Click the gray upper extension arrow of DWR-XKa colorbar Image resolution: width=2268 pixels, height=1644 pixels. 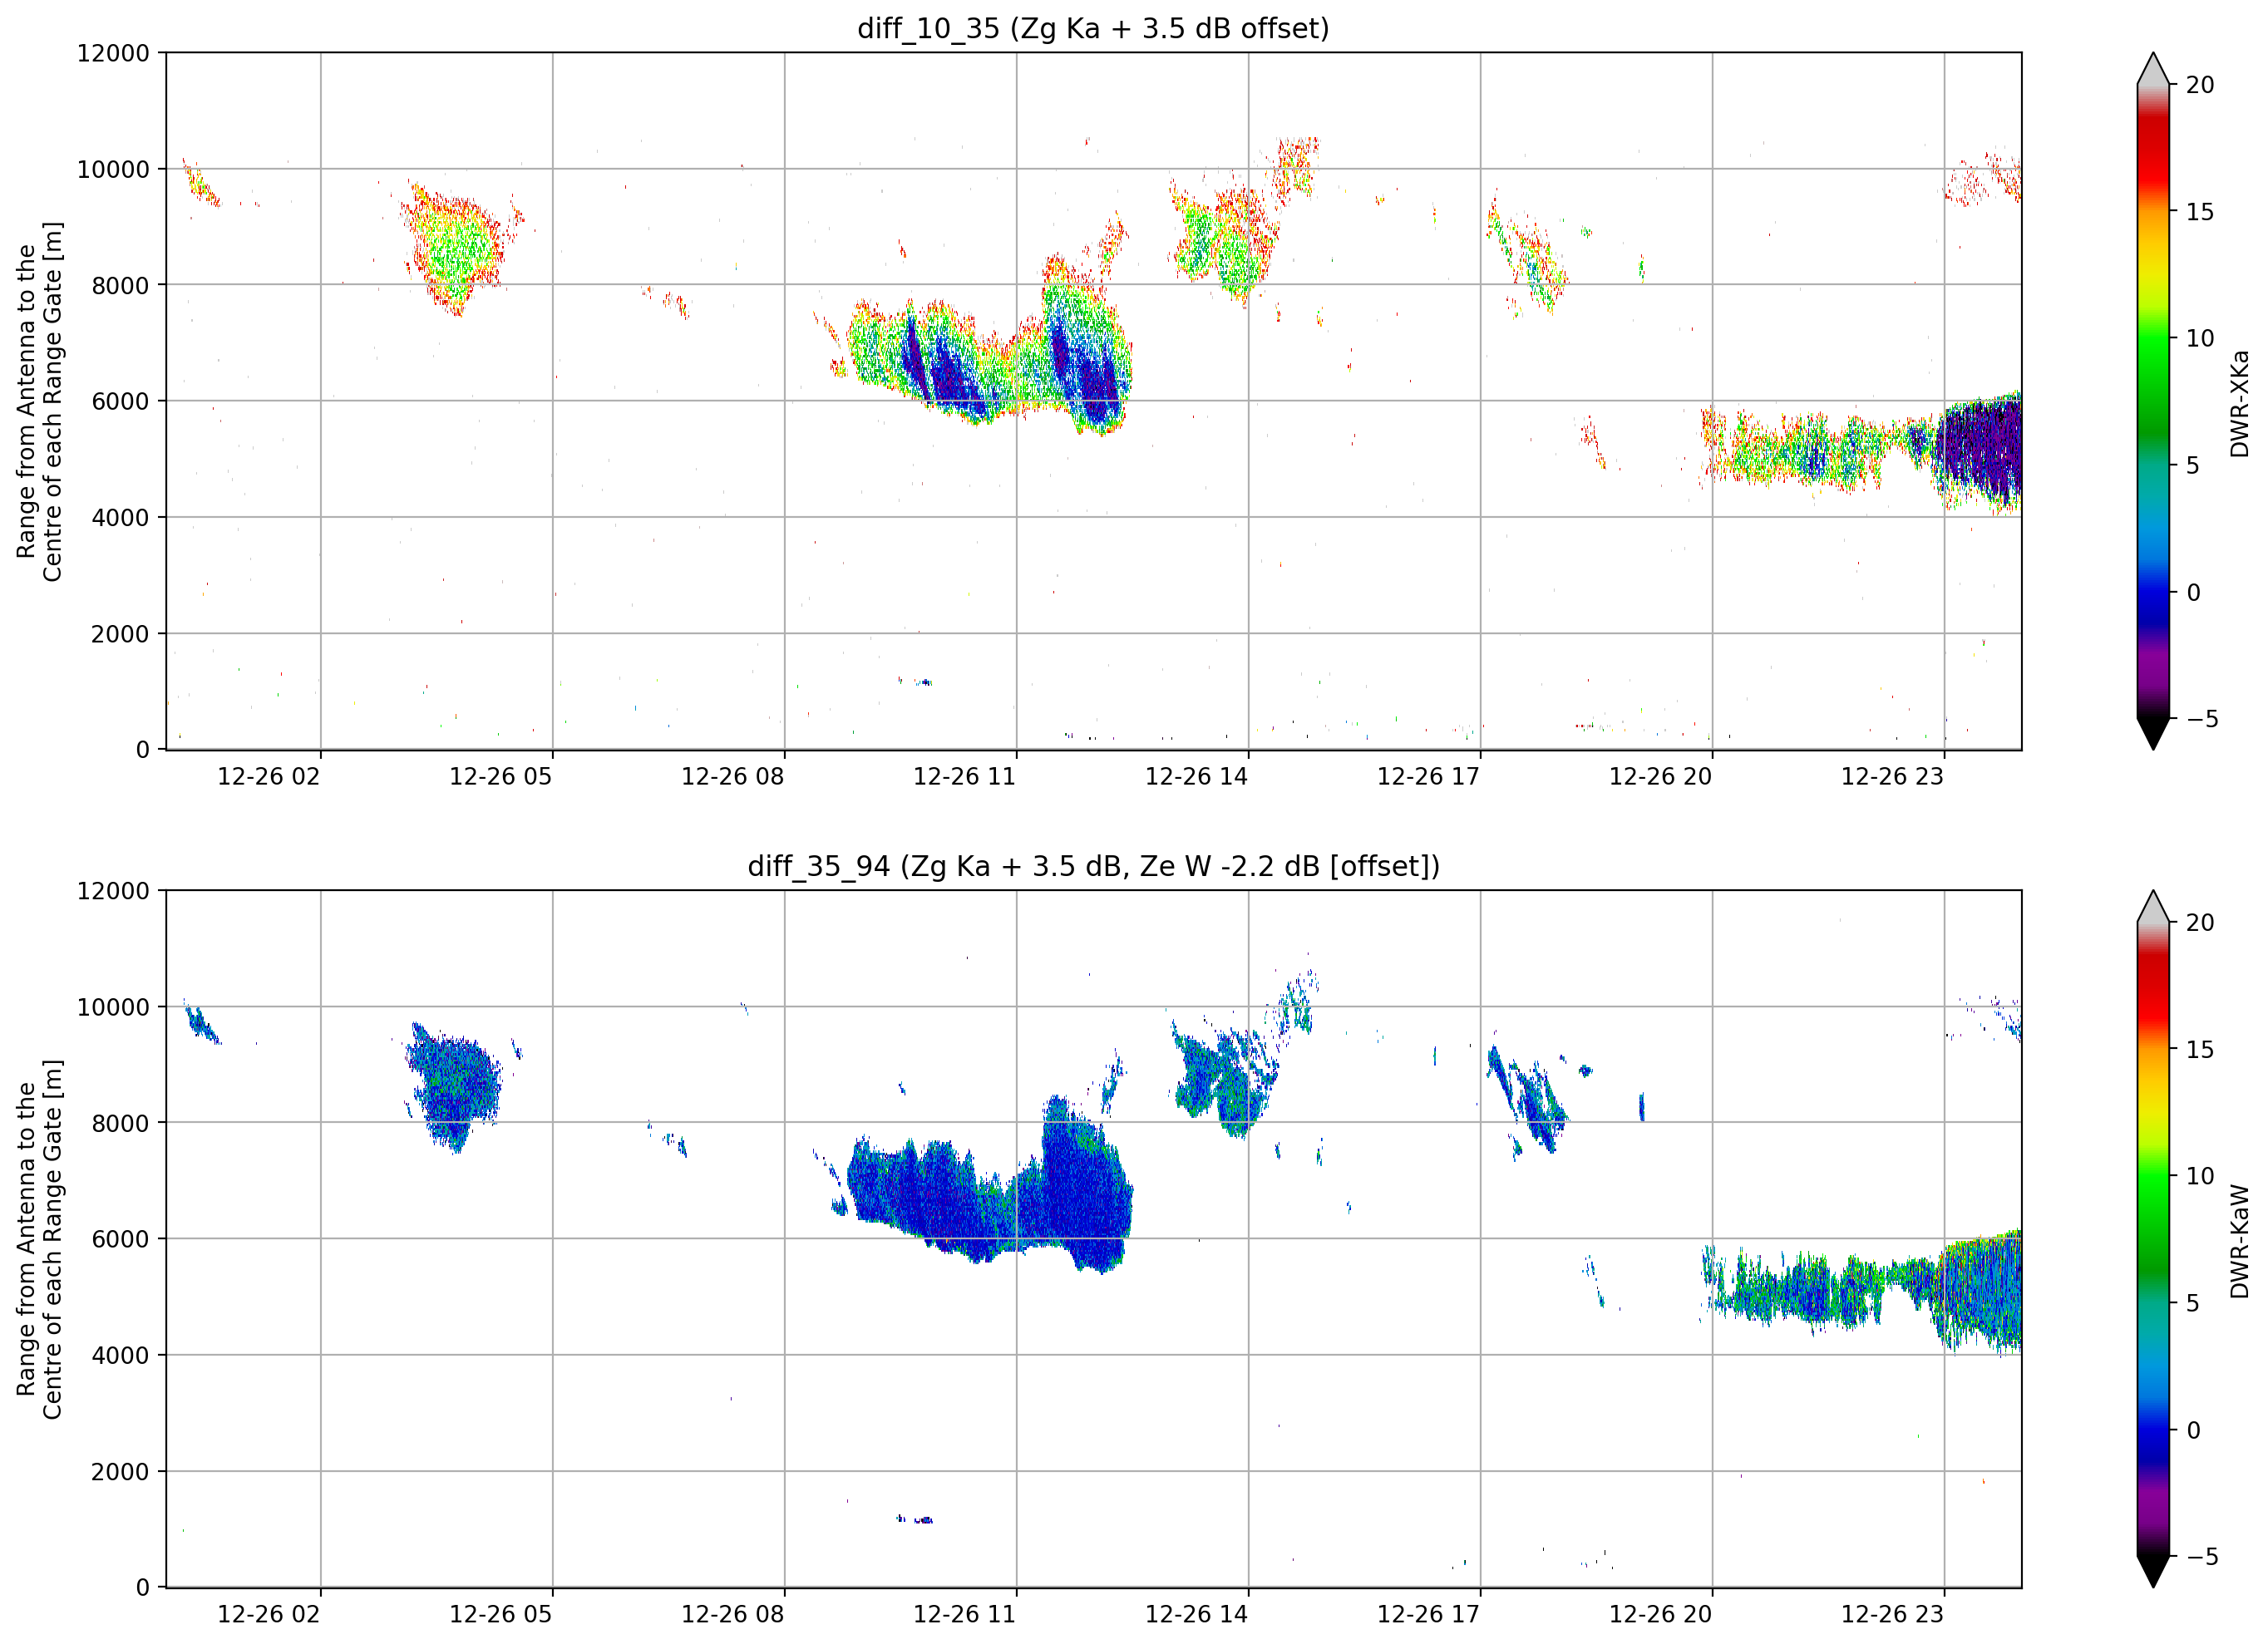[x=2153, y=69]
